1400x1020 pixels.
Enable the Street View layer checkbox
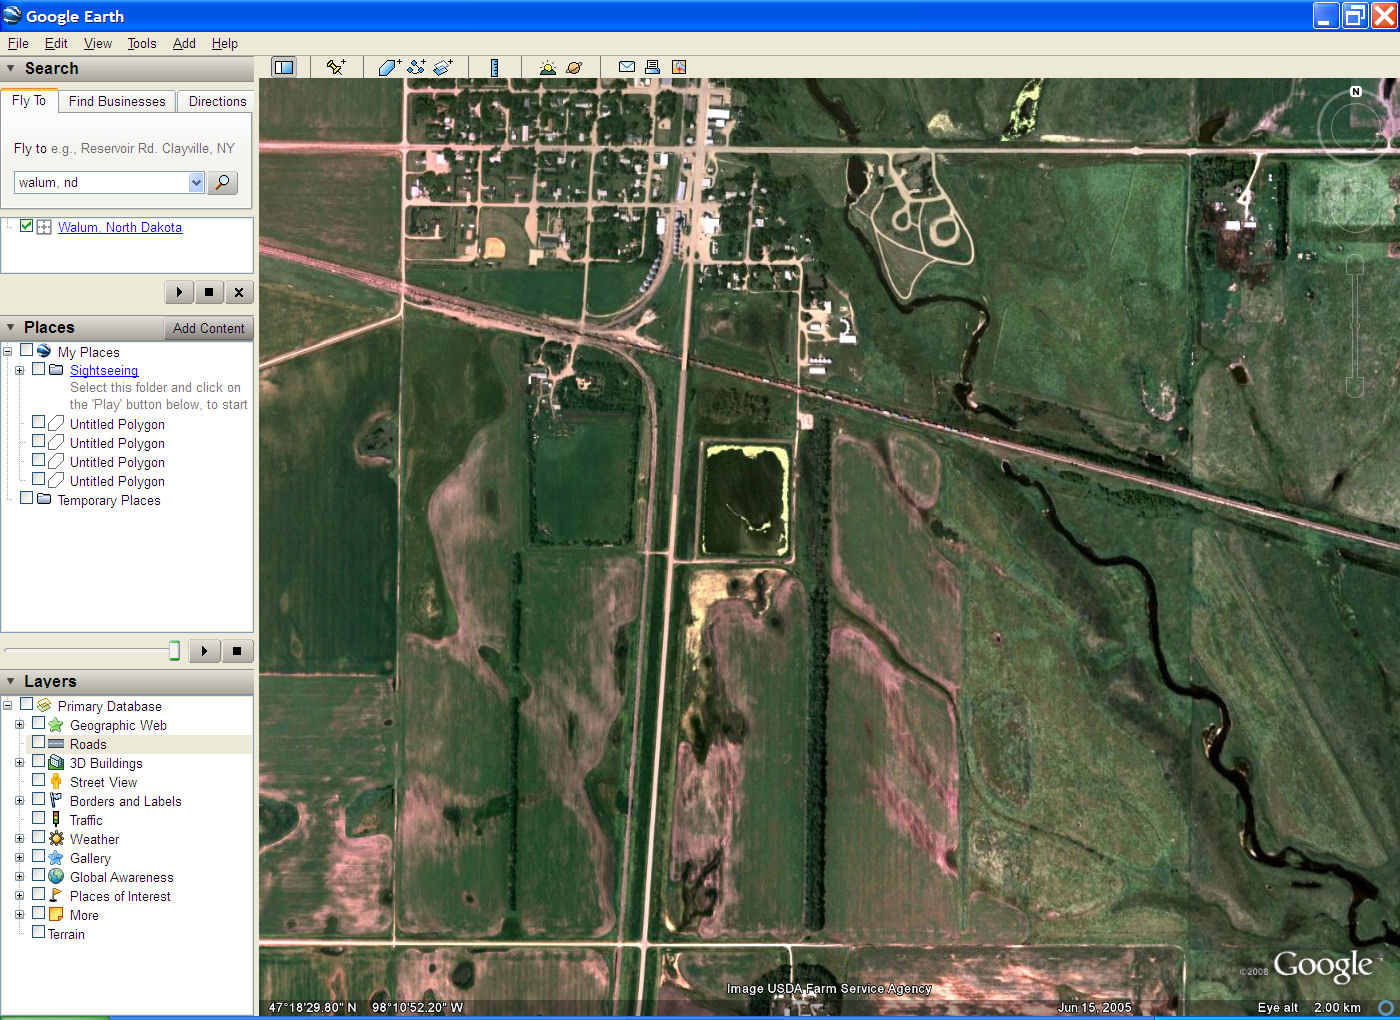(38, 780)
